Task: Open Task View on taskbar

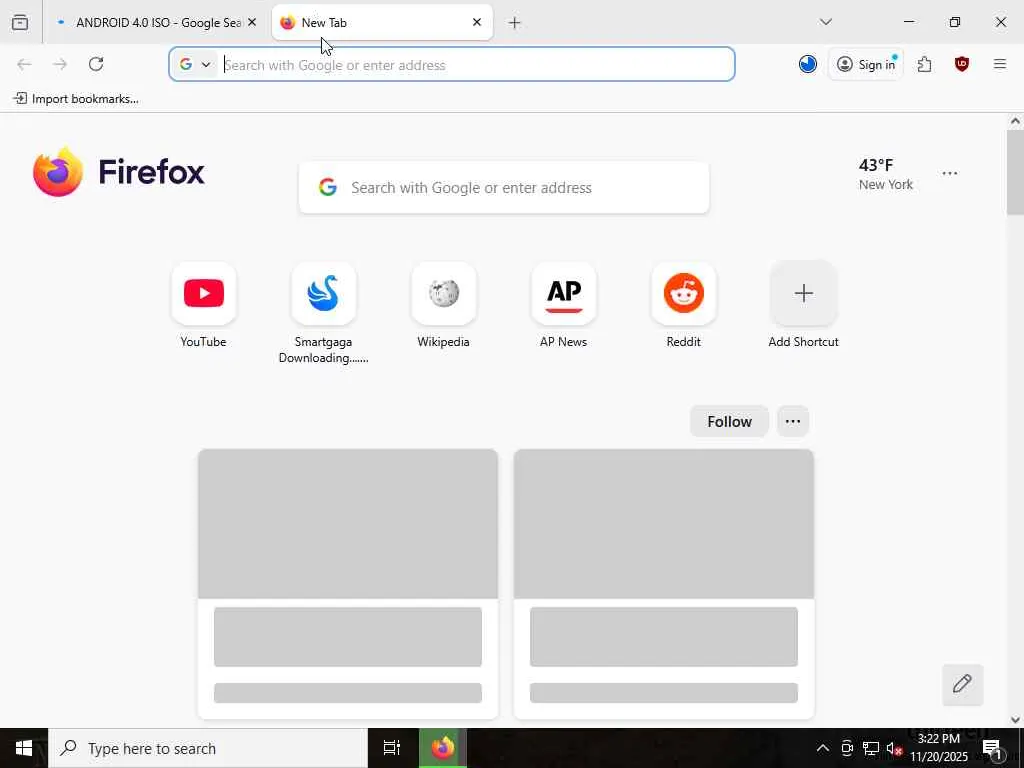Action: point(392,748)
